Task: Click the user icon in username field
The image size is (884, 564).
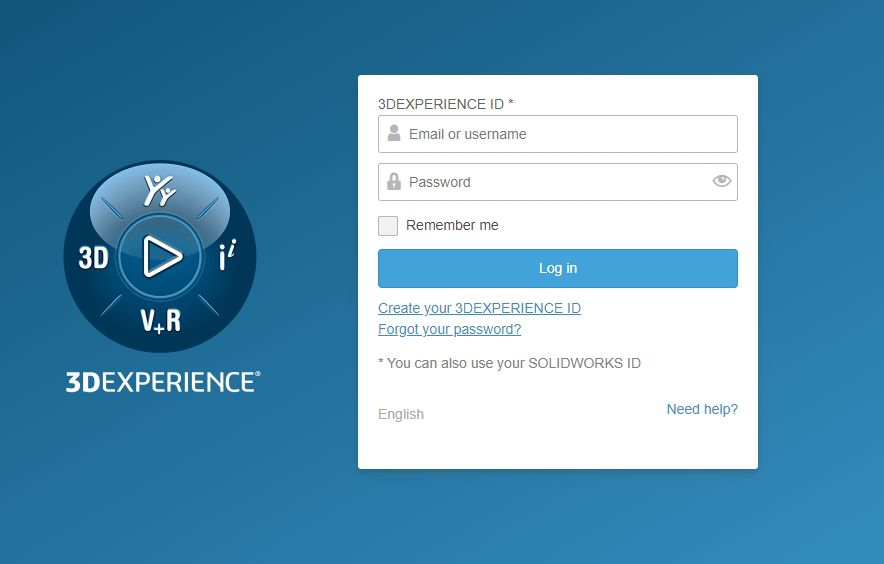Action: click(x=394, y=134)
